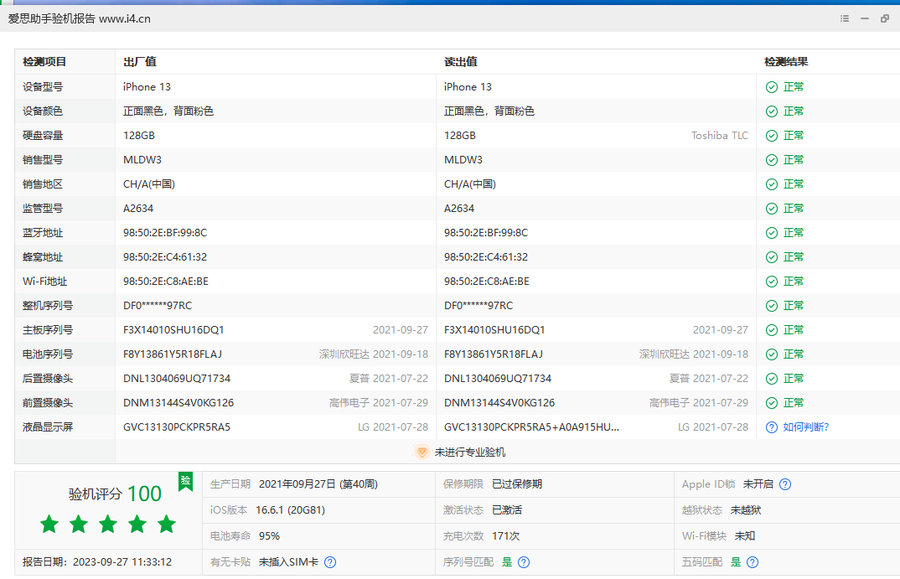Select A2634 in the 读出值 column
900x579 pixels.
pos(459,208)
